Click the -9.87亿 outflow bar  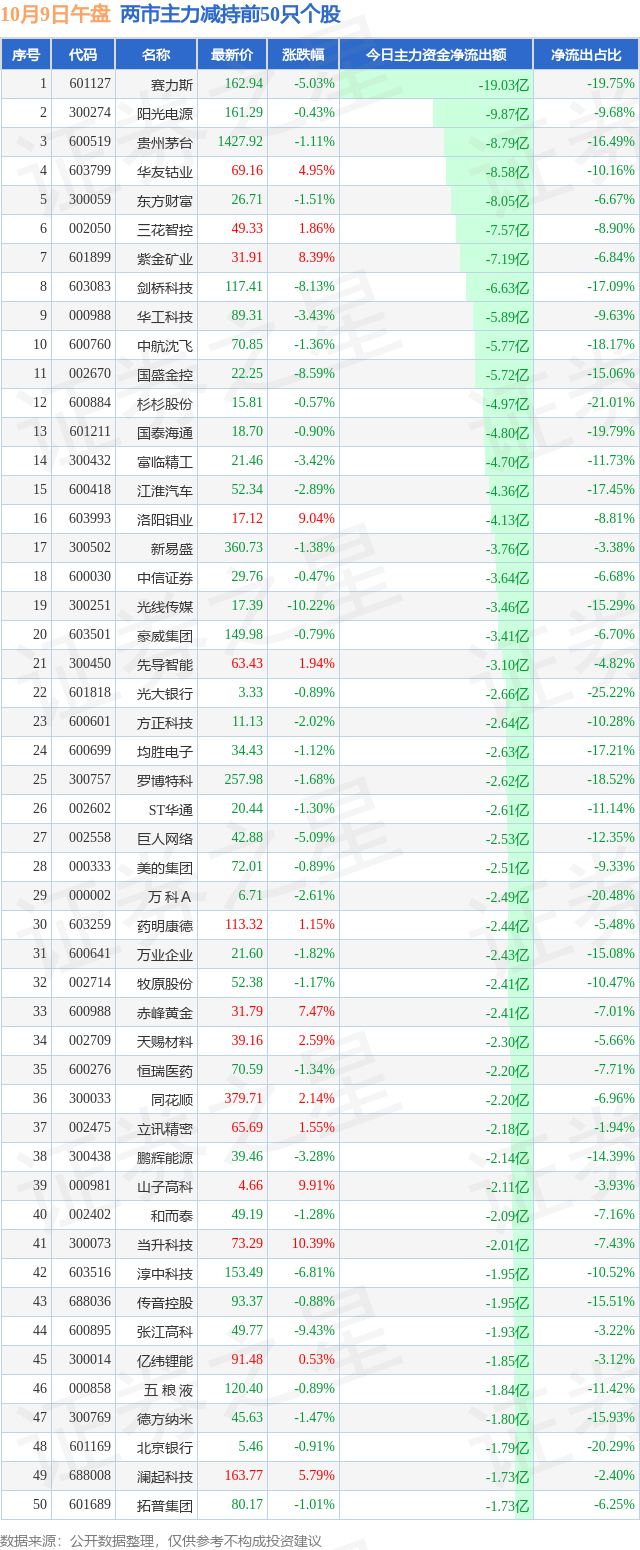click(482, 113)
